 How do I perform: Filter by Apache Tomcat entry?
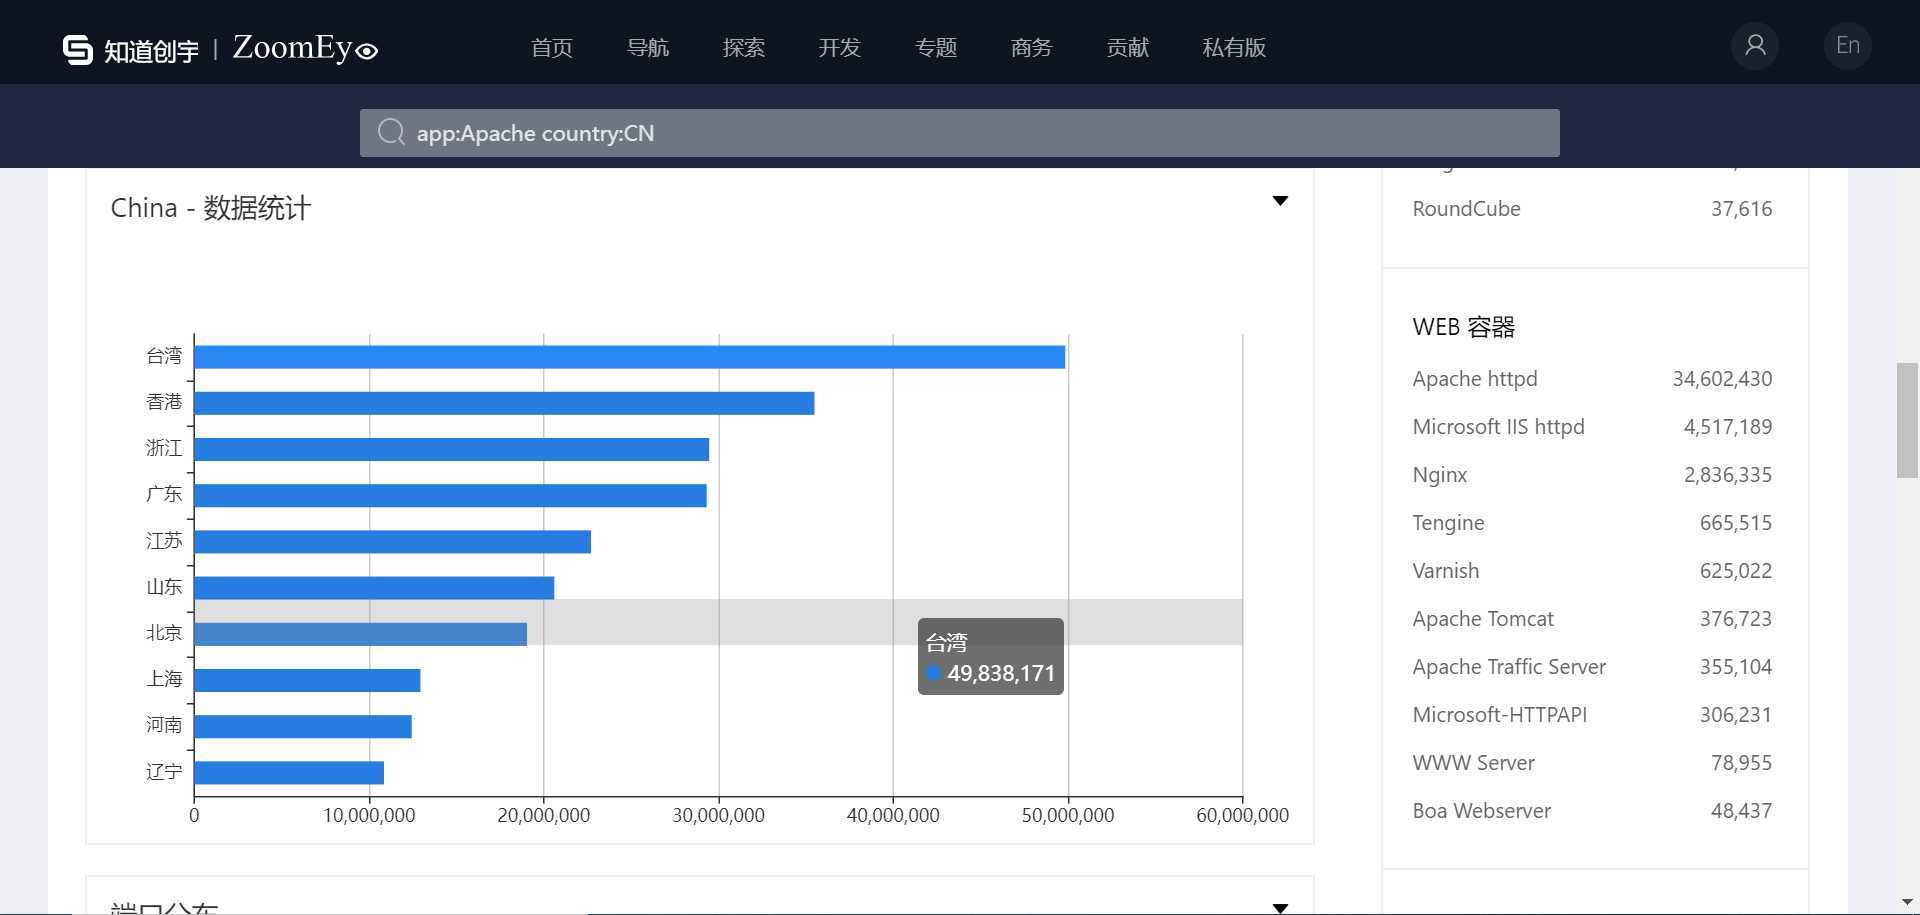1483,619
